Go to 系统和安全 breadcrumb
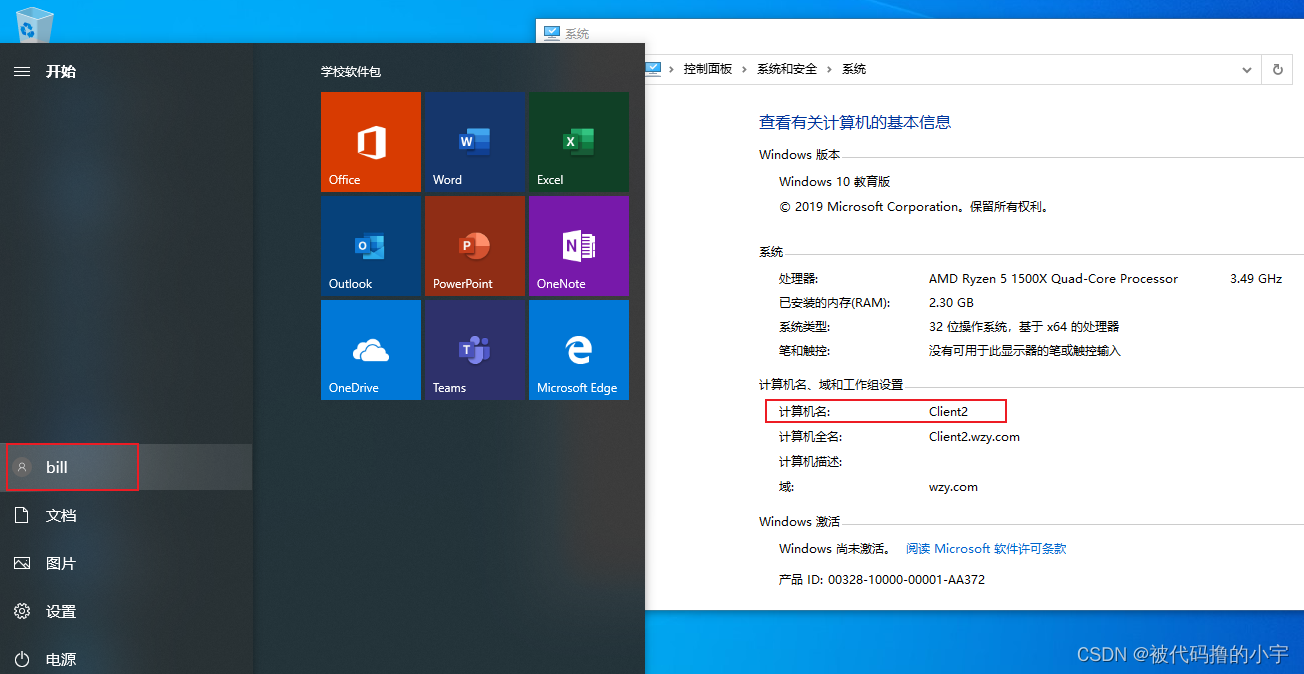 pos(787,69)
